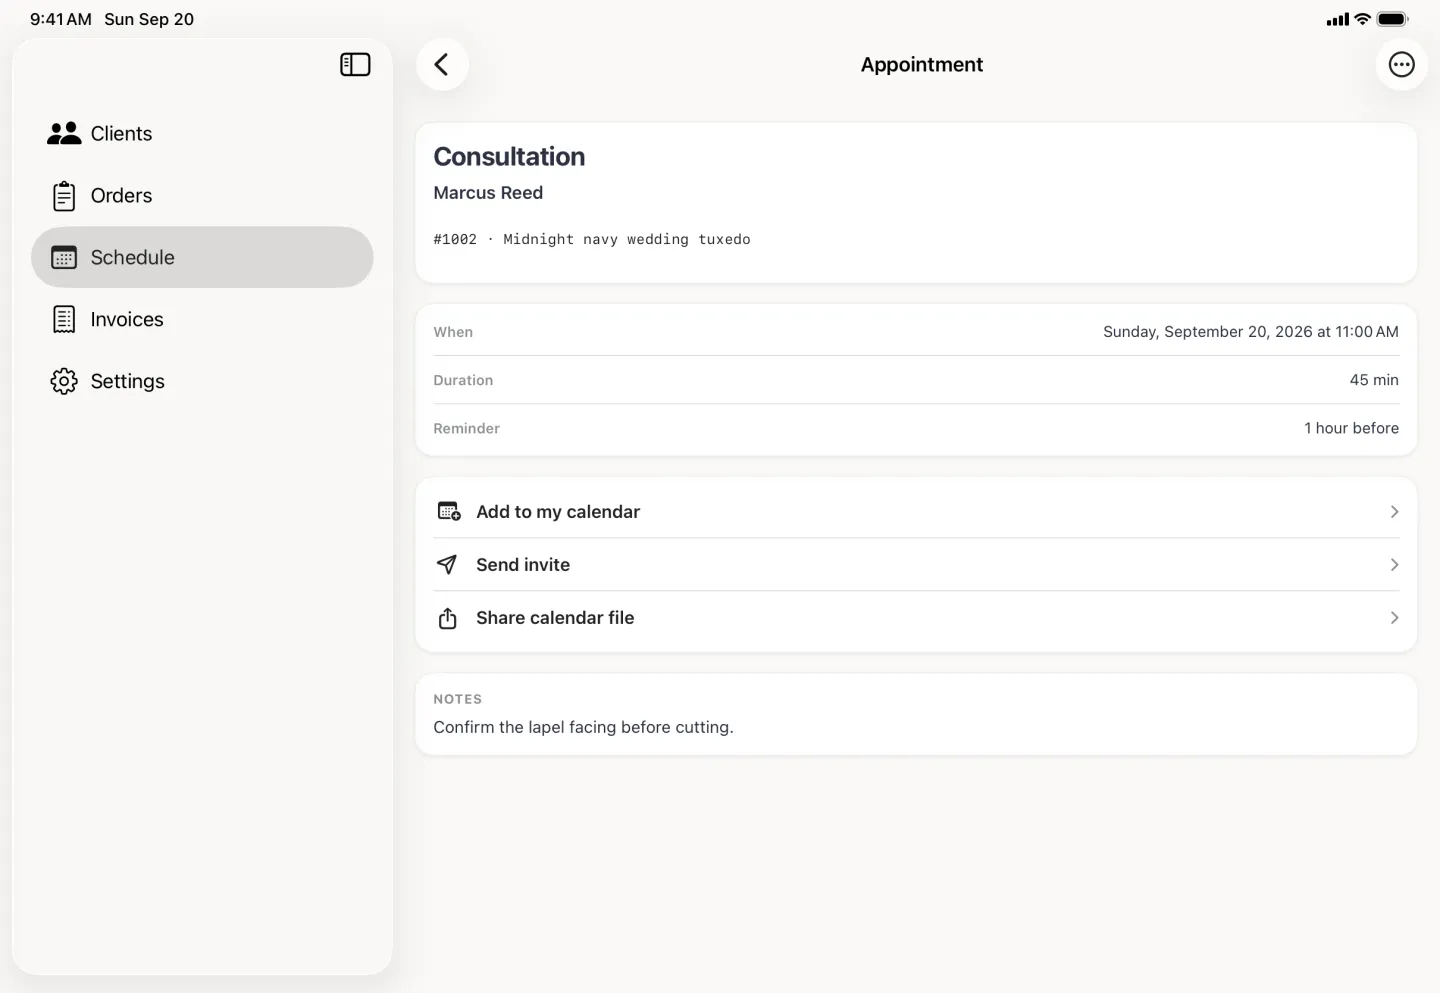This screenshot has height=993, width=1440.
Task: Click the NOTES section header
Action: point(458,699)
